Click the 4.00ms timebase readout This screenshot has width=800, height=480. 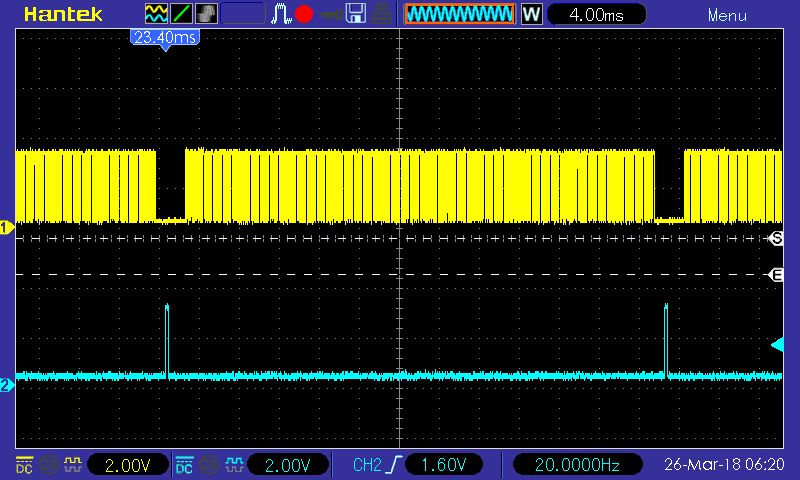click(x=596, y=15)
